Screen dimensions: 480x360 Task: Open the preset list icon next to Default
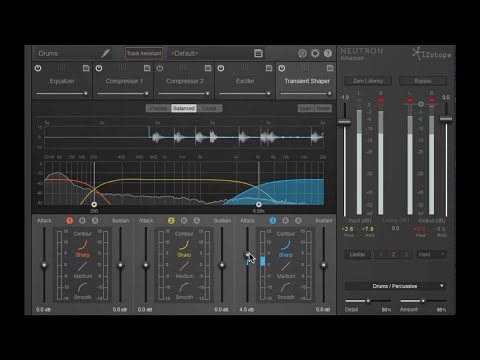(x=258, y=53)
